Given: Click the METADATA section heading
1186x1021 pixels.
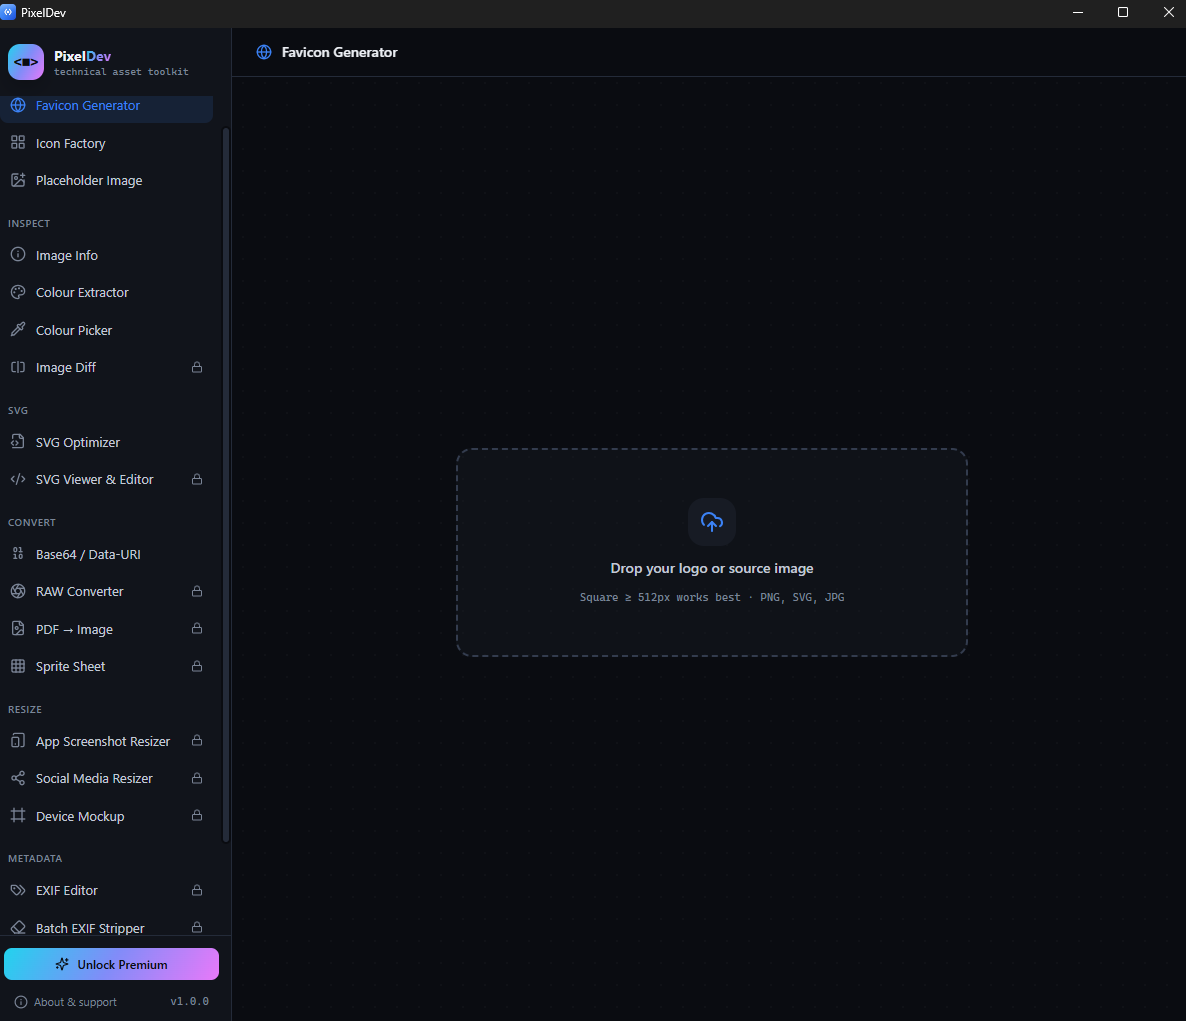Looking at the screenshot, I should coord(35,858).
